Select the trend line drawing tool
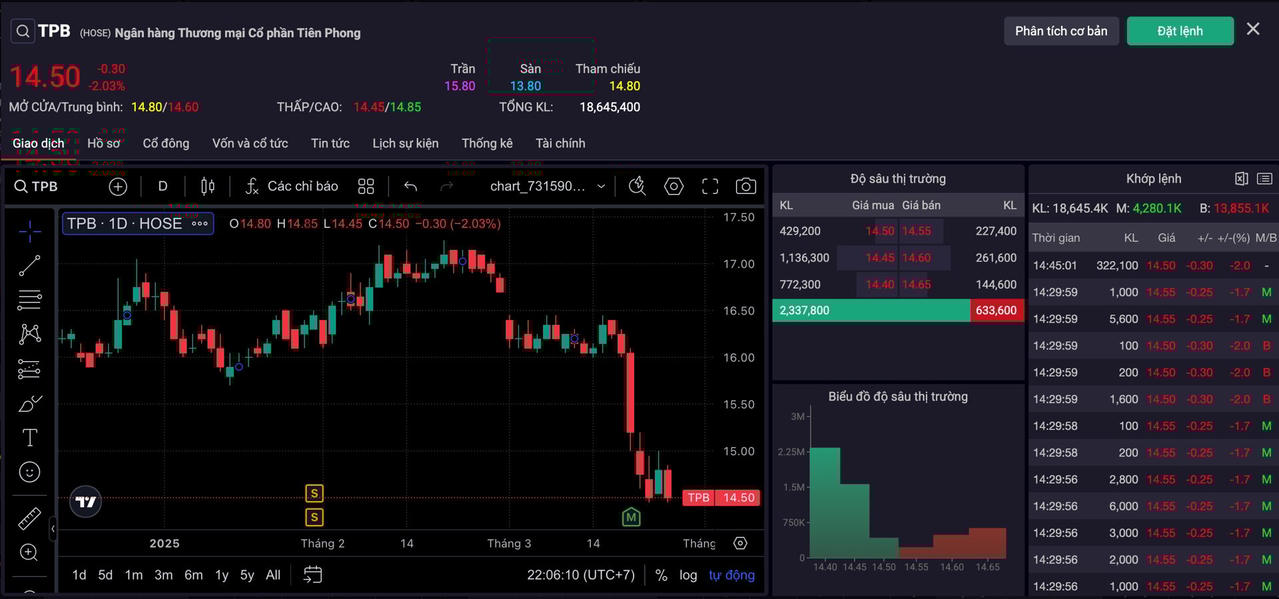1279x599 pixels. (x=30, y=265)
